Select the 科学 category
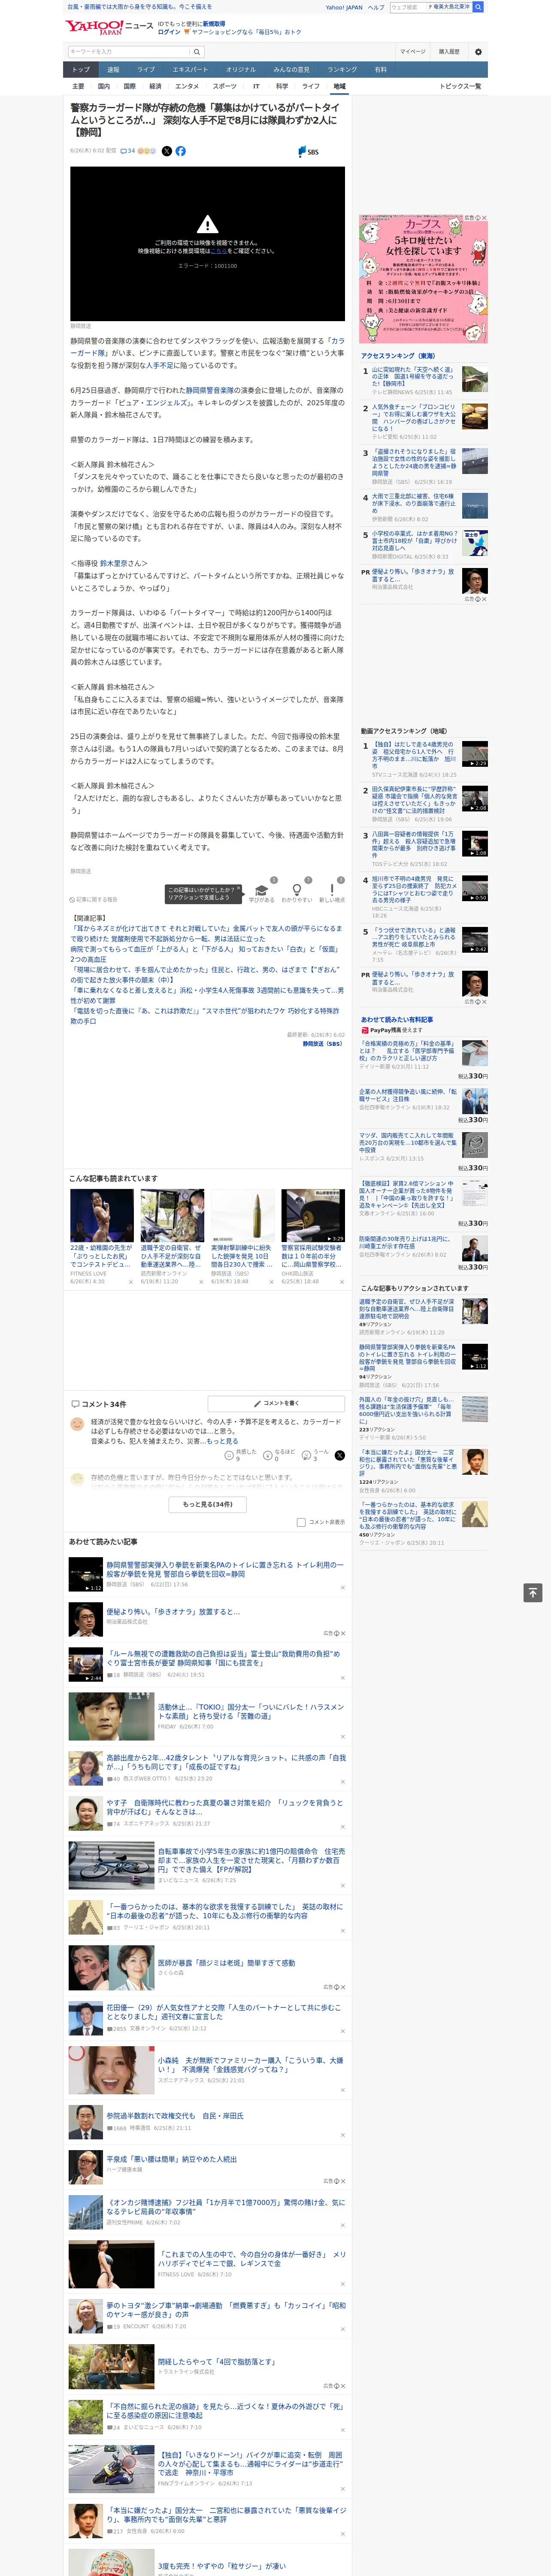 [x=282, y=86]
